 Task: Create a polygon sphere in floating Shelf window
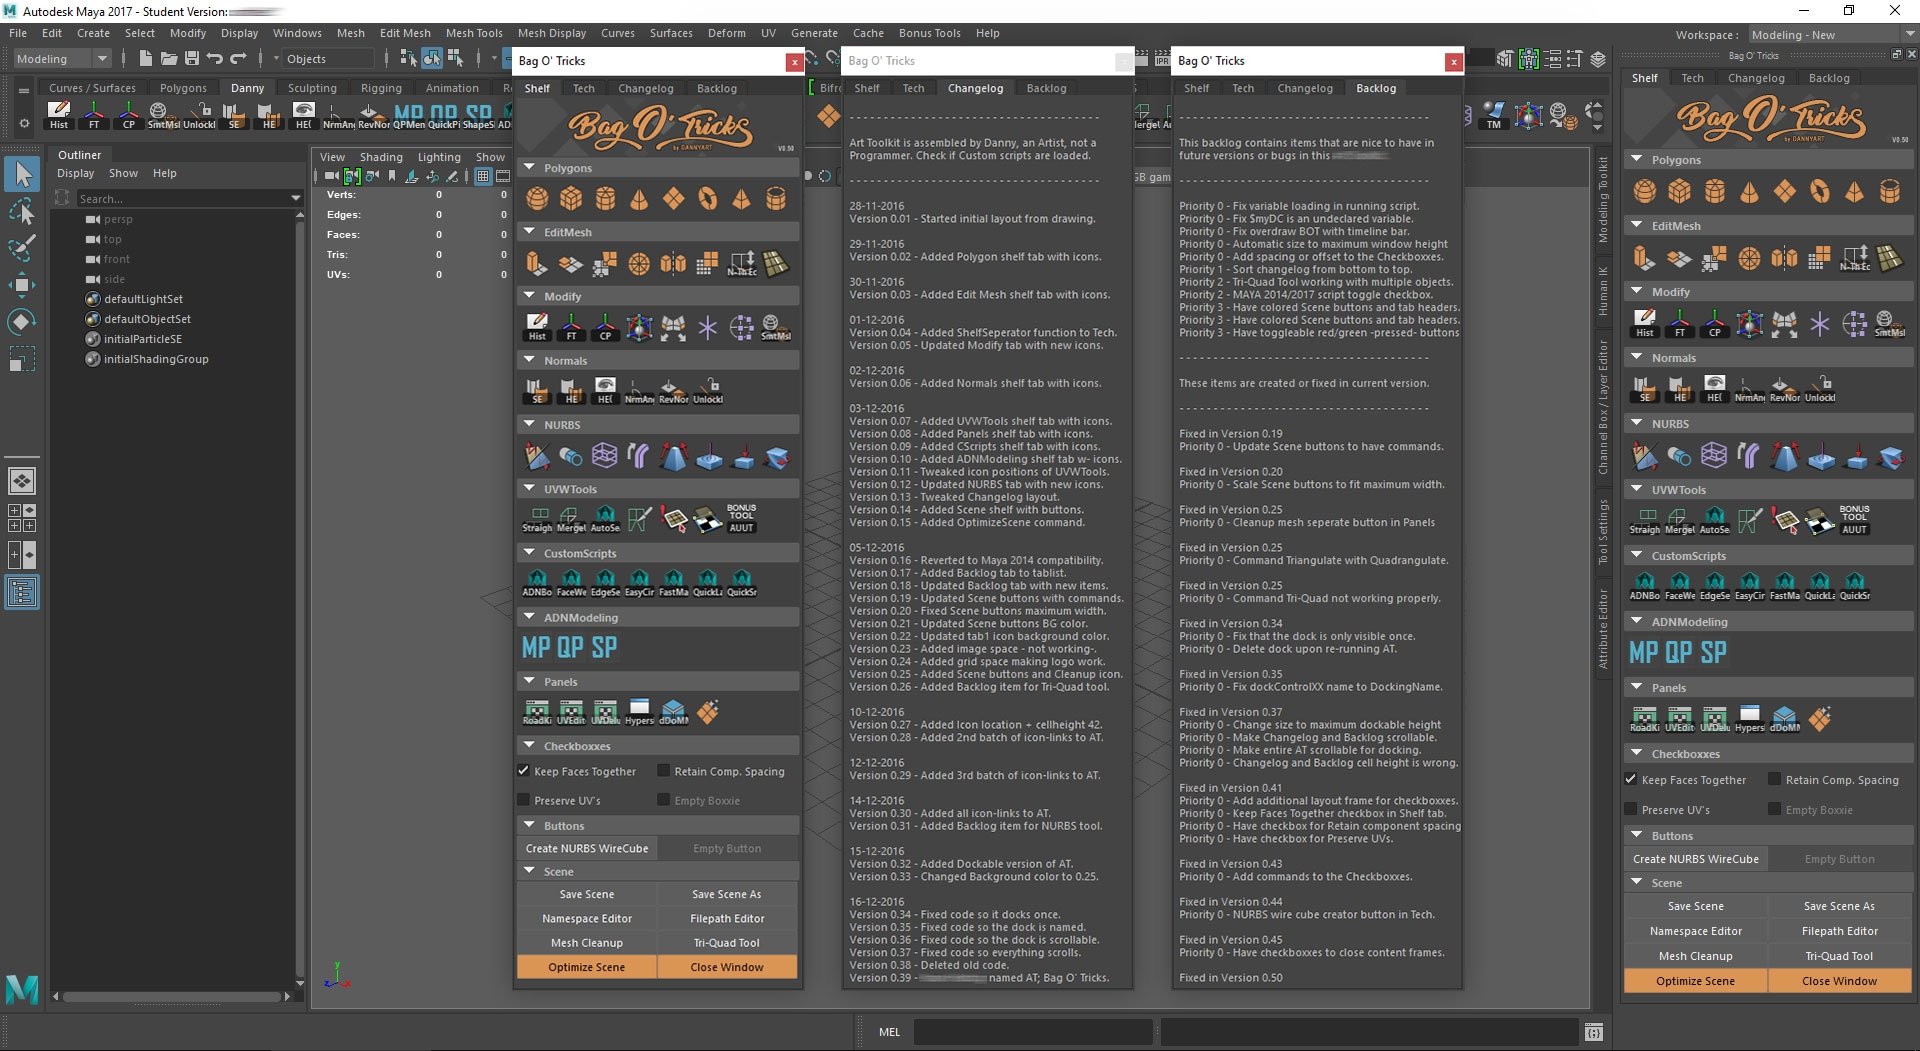point(537,199)
